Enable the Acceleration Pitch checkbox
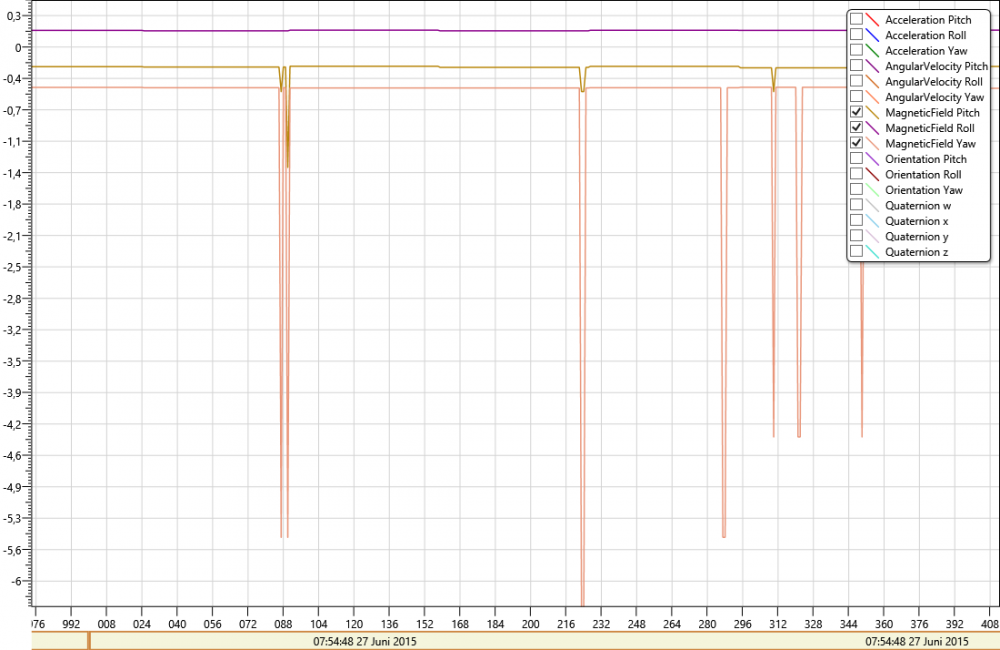The height and width of the screenshot is (650, 1000). coord(856,20)
